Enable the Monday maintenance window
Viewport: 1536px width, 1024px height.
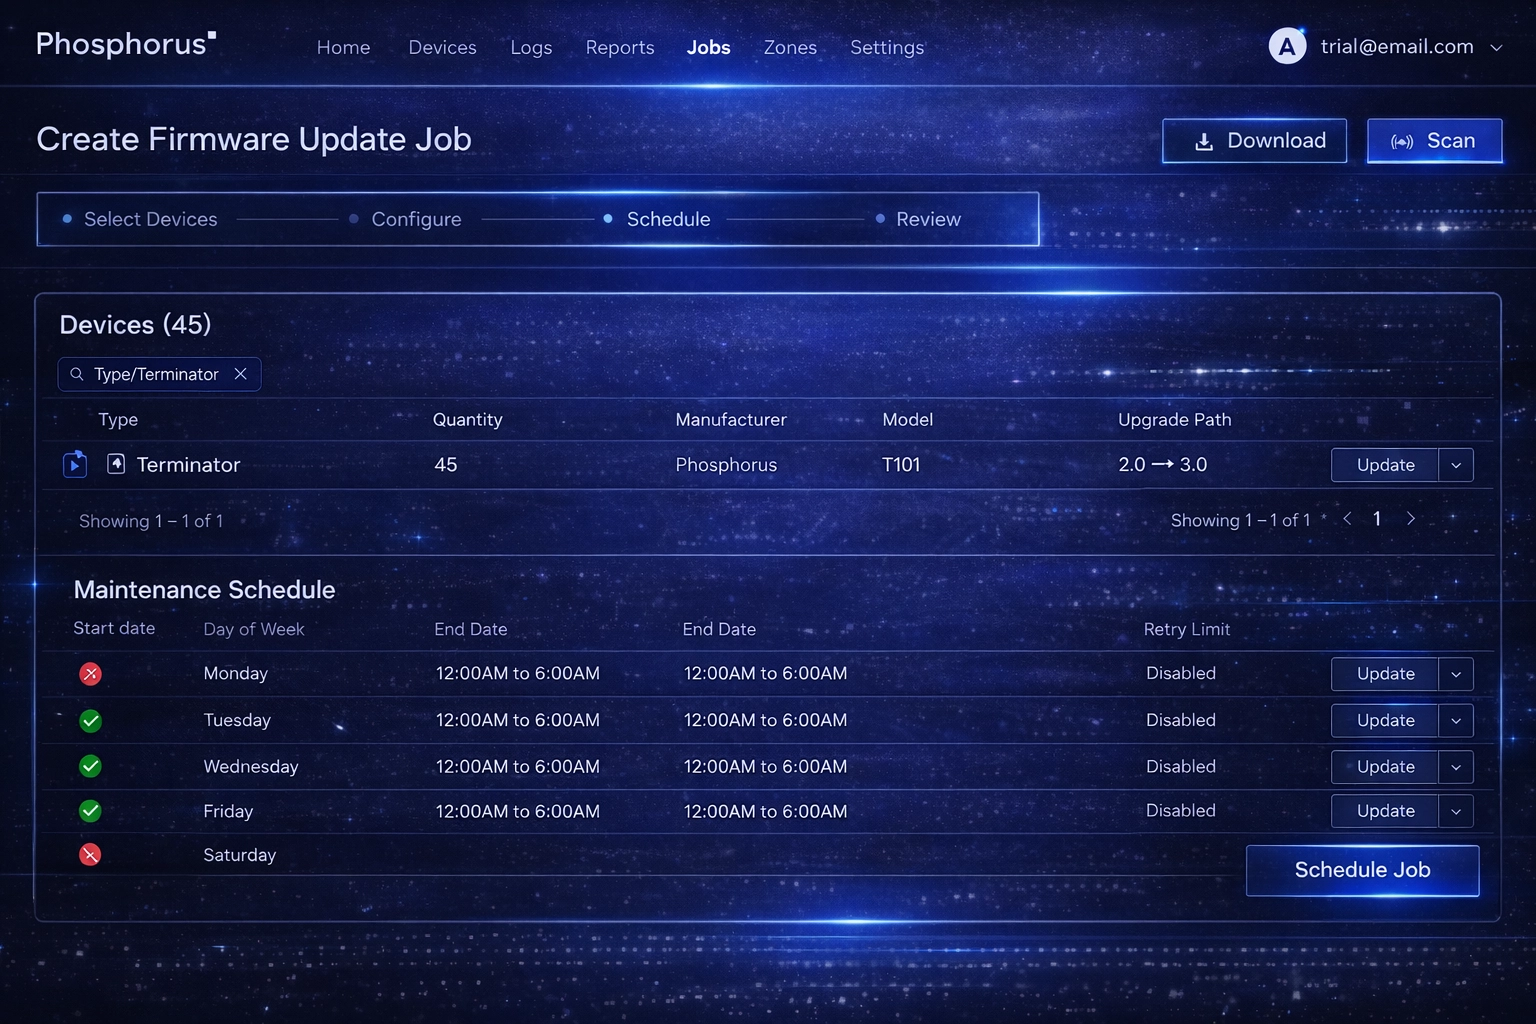tap(90, 674)
